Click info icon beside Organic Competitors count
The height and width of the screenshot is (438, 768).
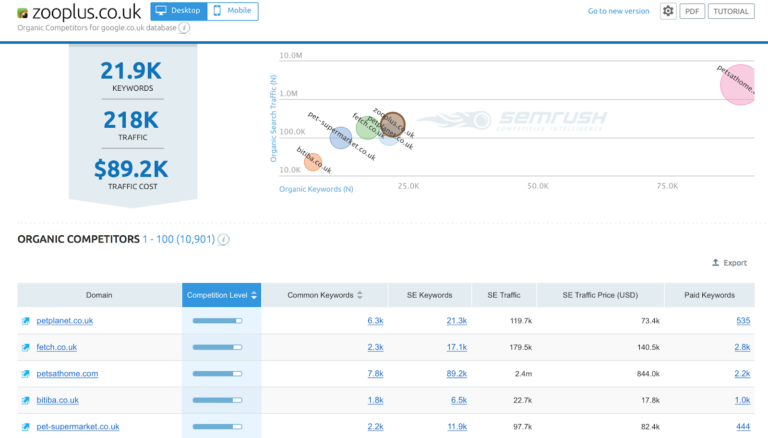(x=223, y=240)
